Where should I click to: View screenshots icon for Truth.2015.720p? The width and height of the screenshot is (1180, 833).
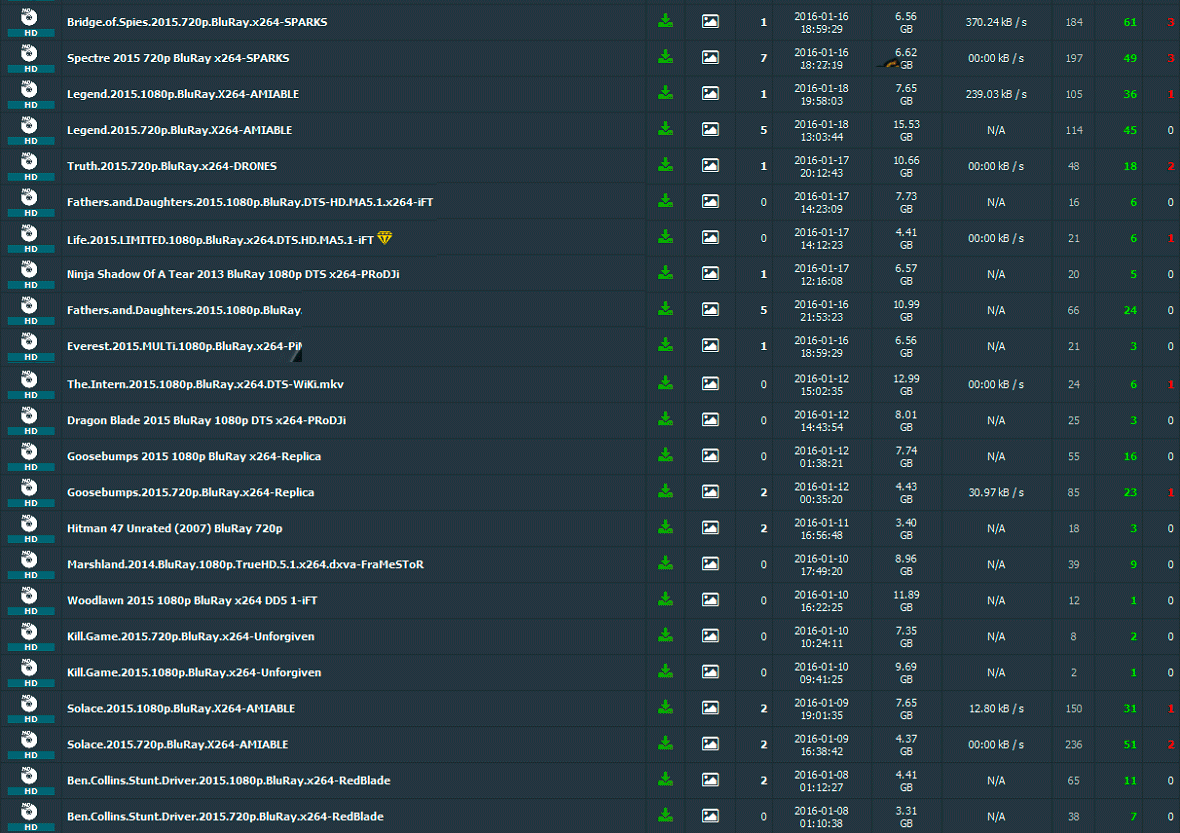710,166
